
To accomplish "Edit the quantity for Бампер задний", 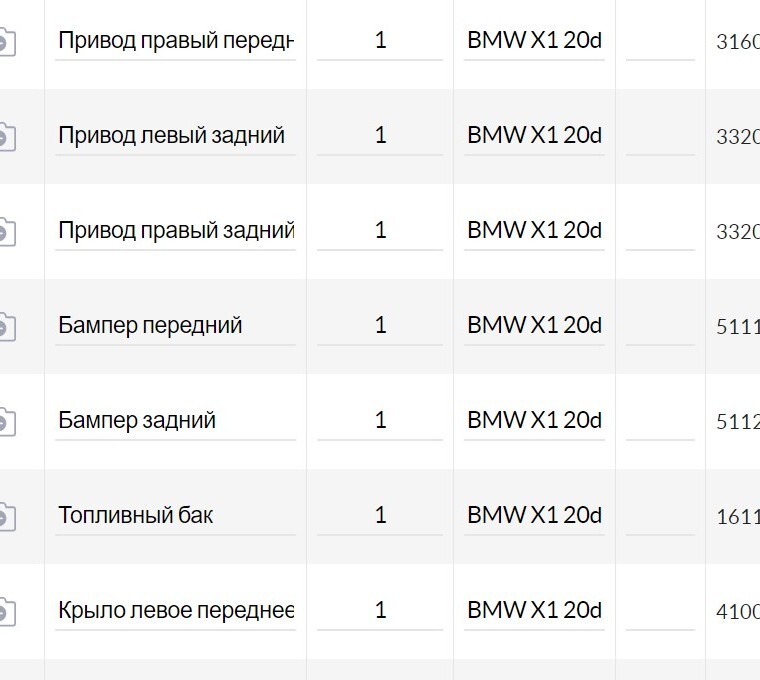I will click(x=380, y=421).
